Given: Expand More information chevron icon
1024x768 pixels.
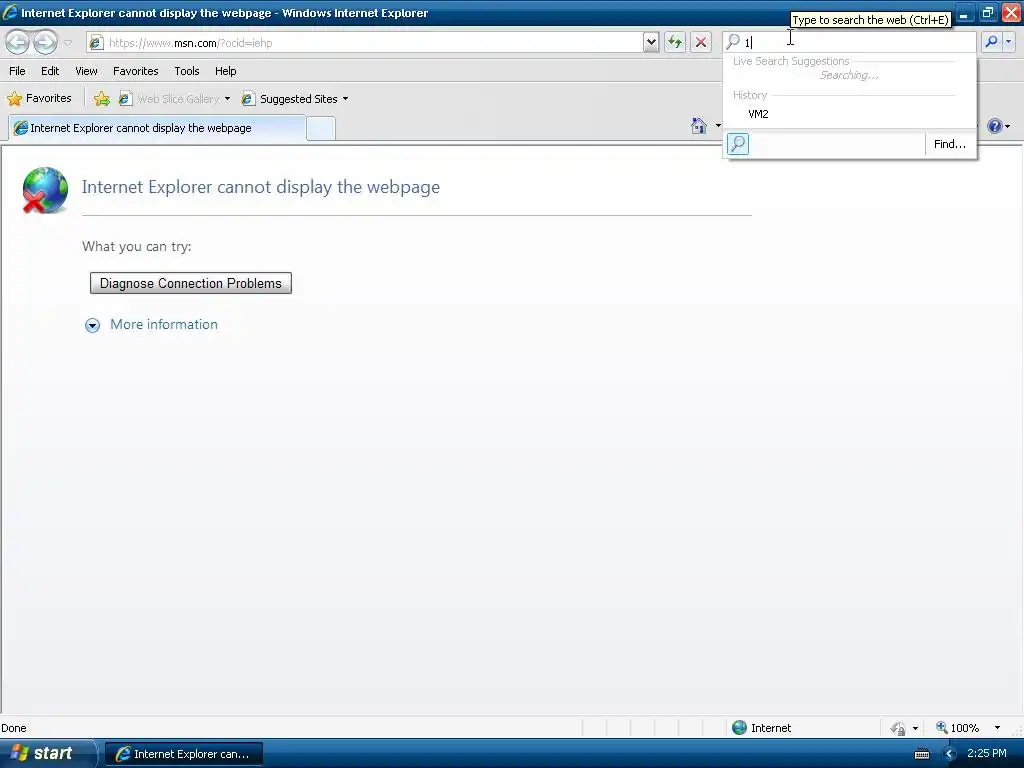Looking at the screenshot, I should tap(93, 325).
